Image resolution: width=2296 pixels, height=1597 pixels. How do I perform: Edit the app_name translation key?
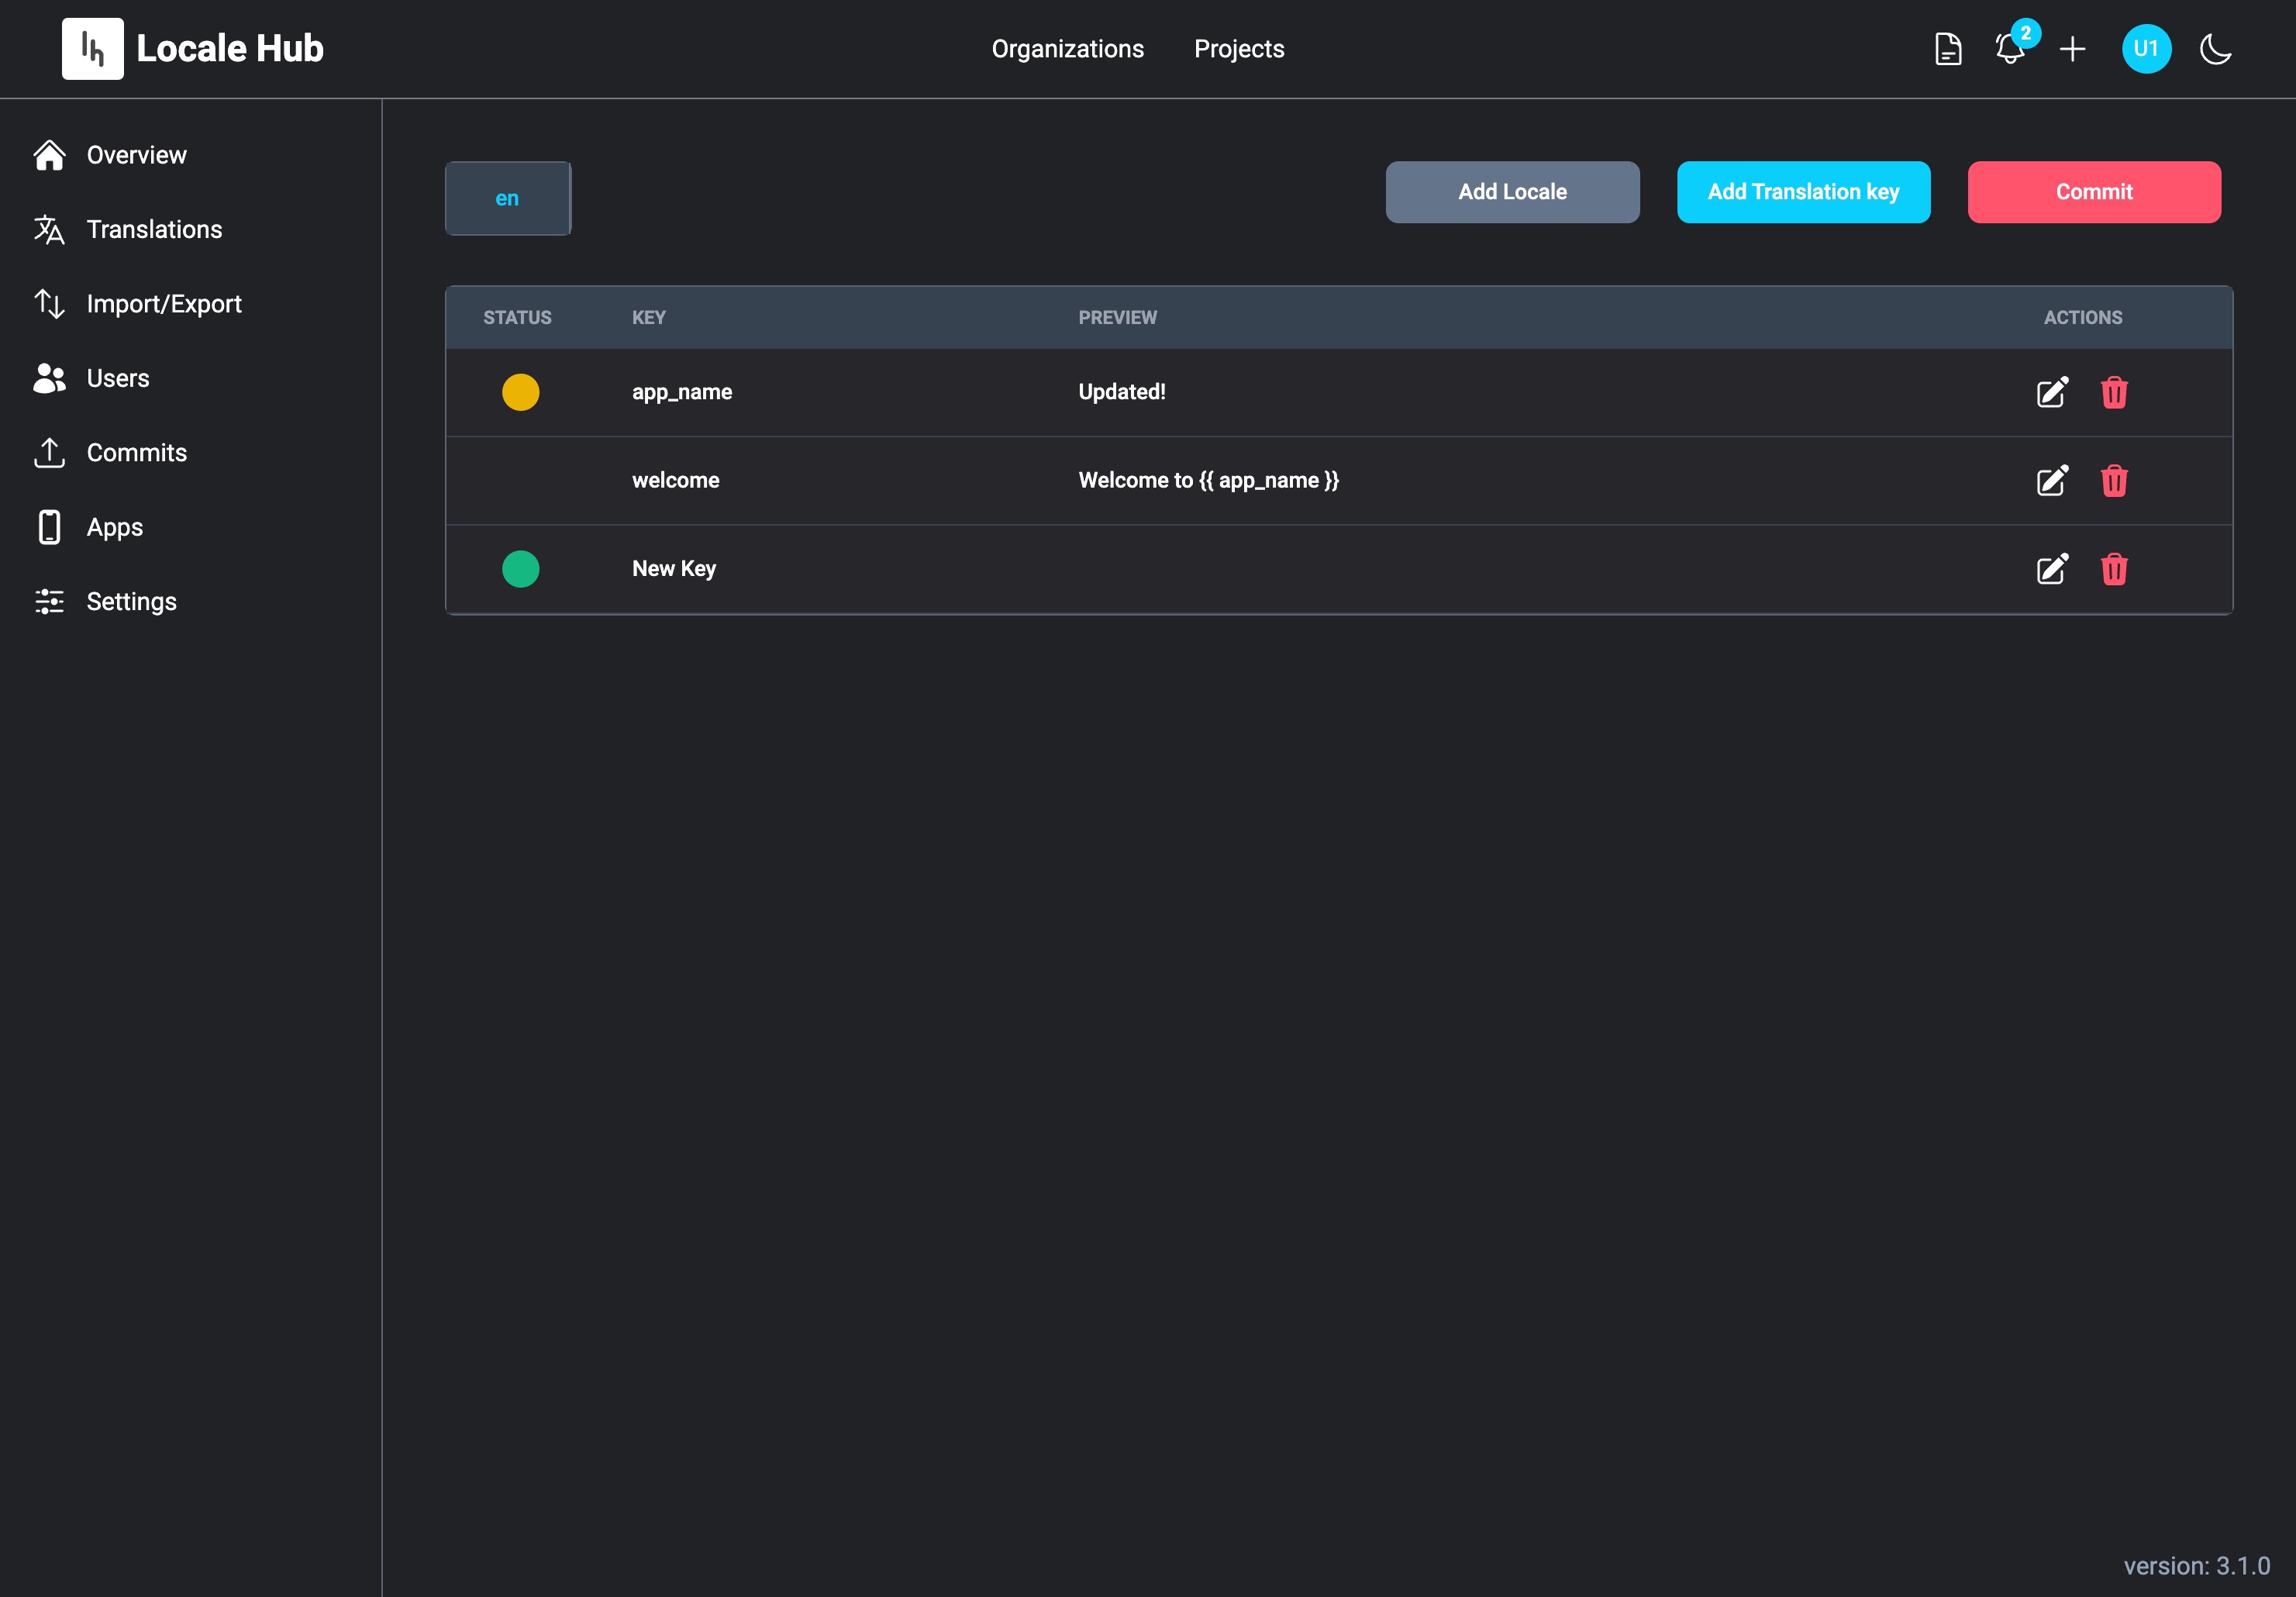2052,392
